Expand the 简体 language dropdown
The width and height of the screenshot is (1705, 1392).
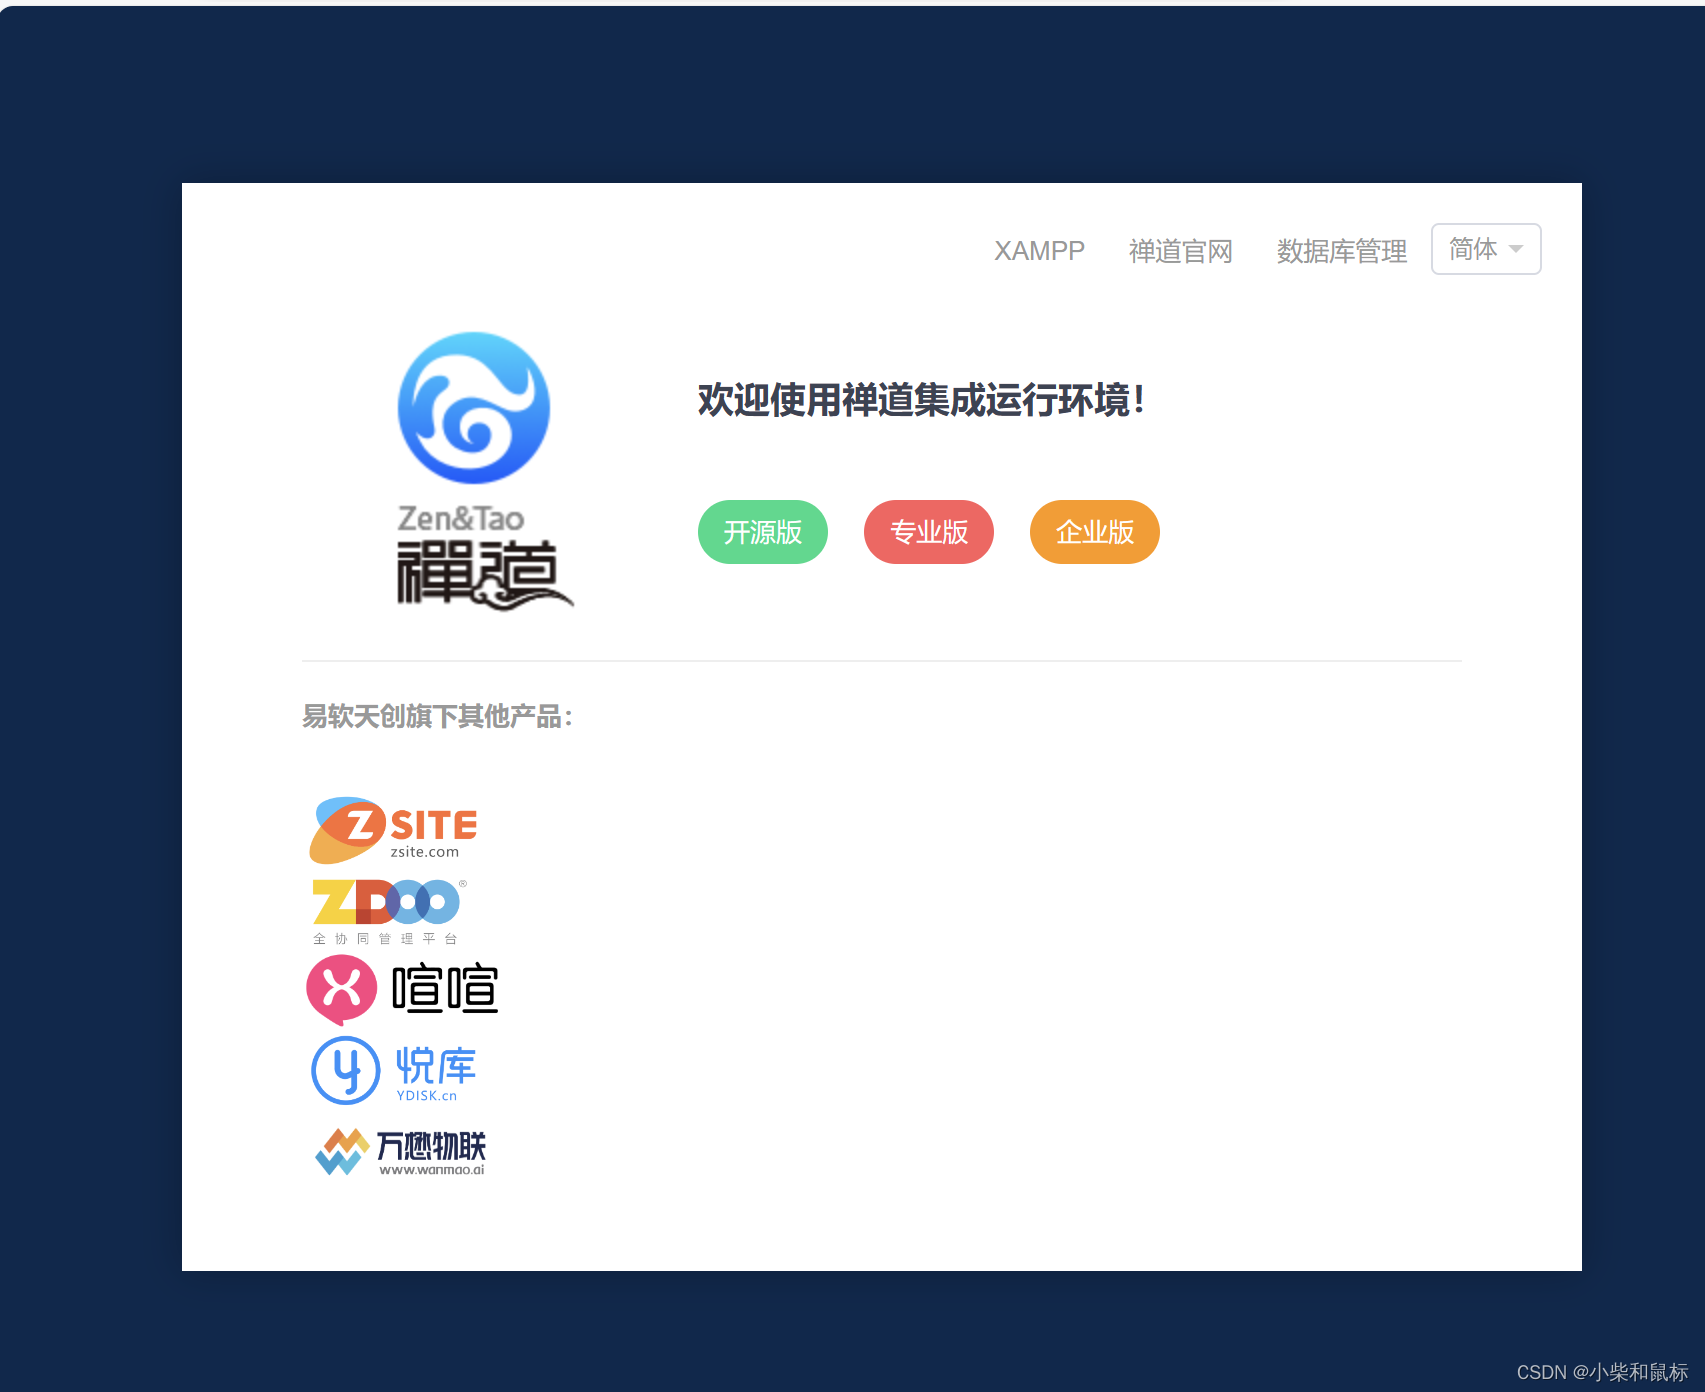pyautogui.click(x=1486, y=249)
